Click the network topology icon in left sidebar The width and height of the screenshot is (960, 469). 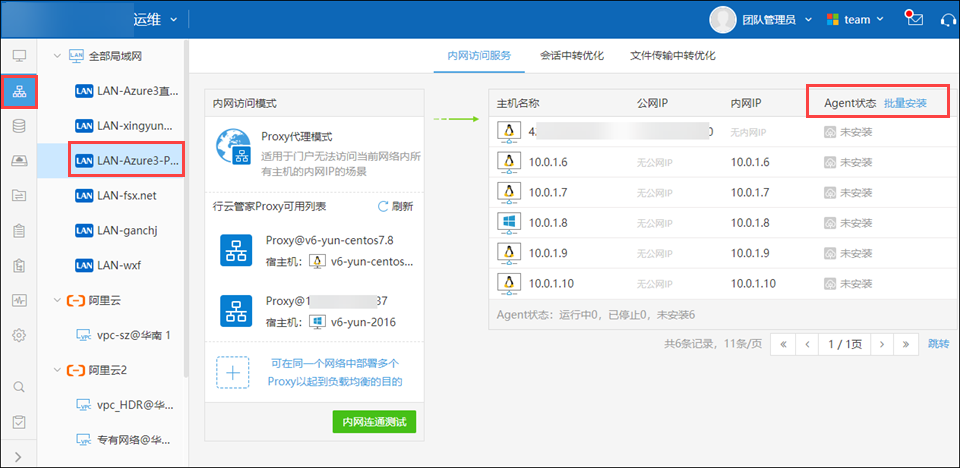pos(19,91)
